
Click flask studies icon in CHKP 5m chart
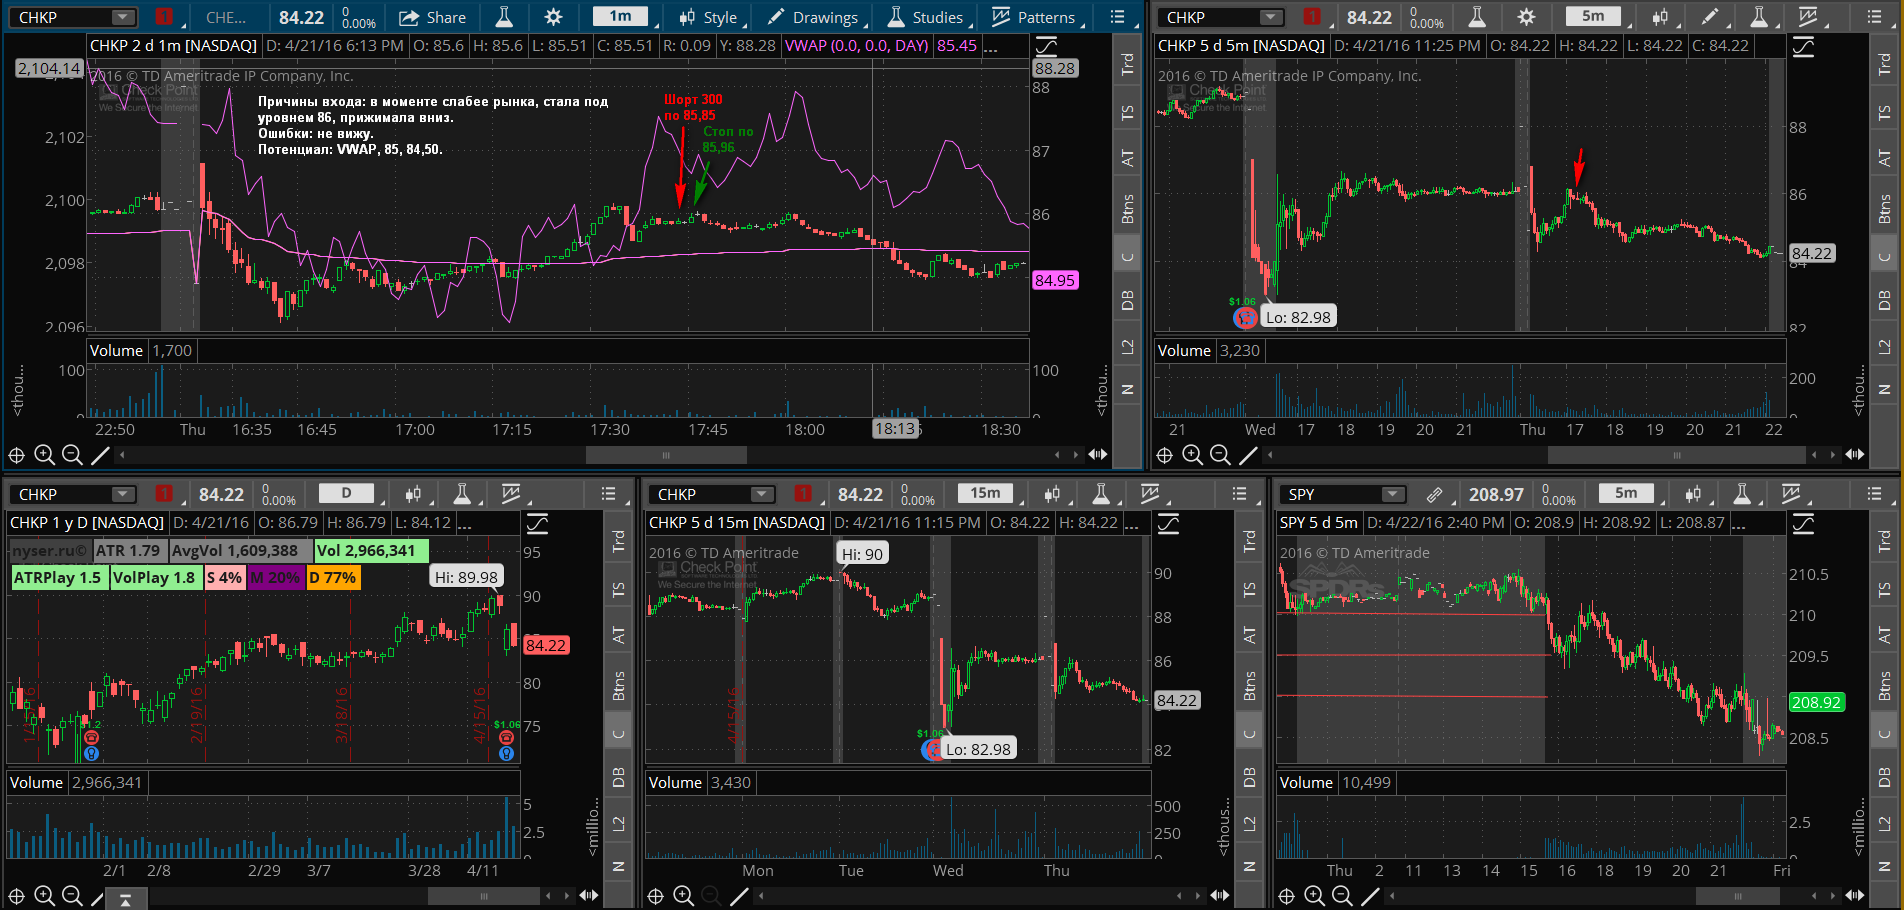pyautogui.click(x=1477, y=17)
